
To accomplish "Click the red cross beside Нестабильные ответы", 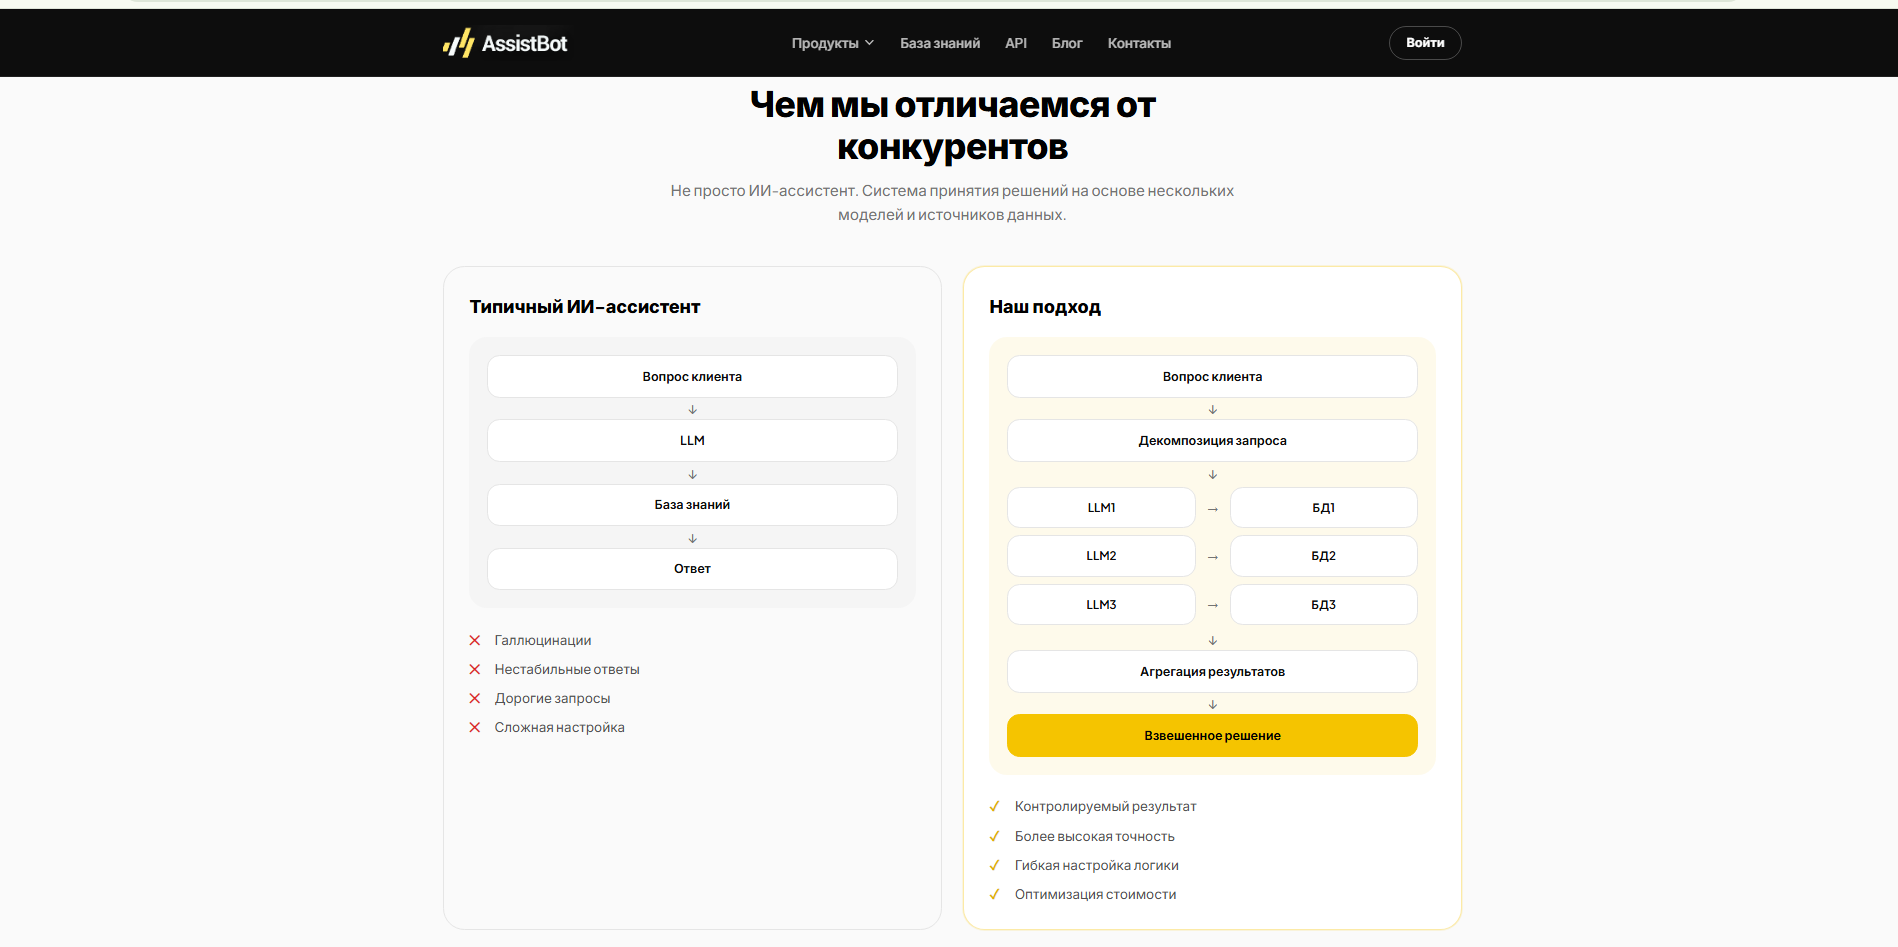I will pyautogui.click(x=475, y=669).
